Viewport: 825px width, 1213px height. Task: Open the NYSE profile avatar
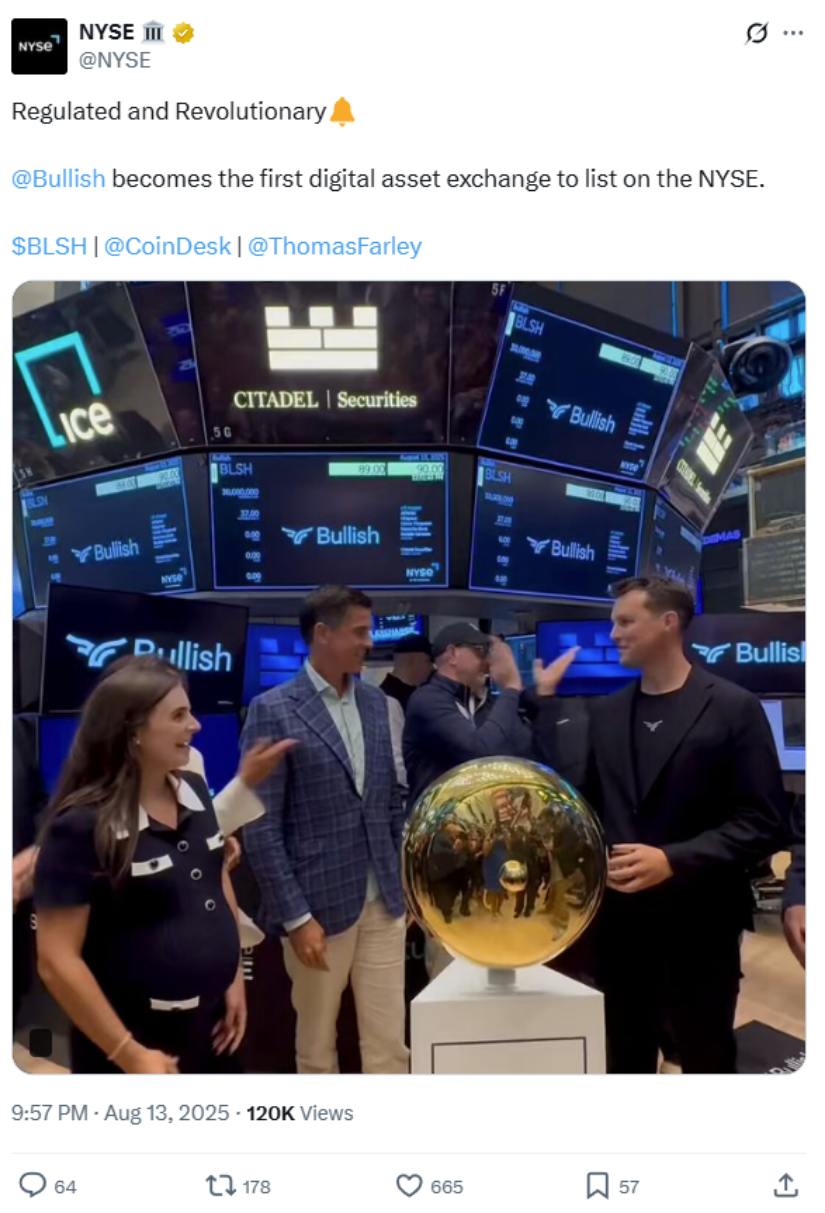[39, 46]
